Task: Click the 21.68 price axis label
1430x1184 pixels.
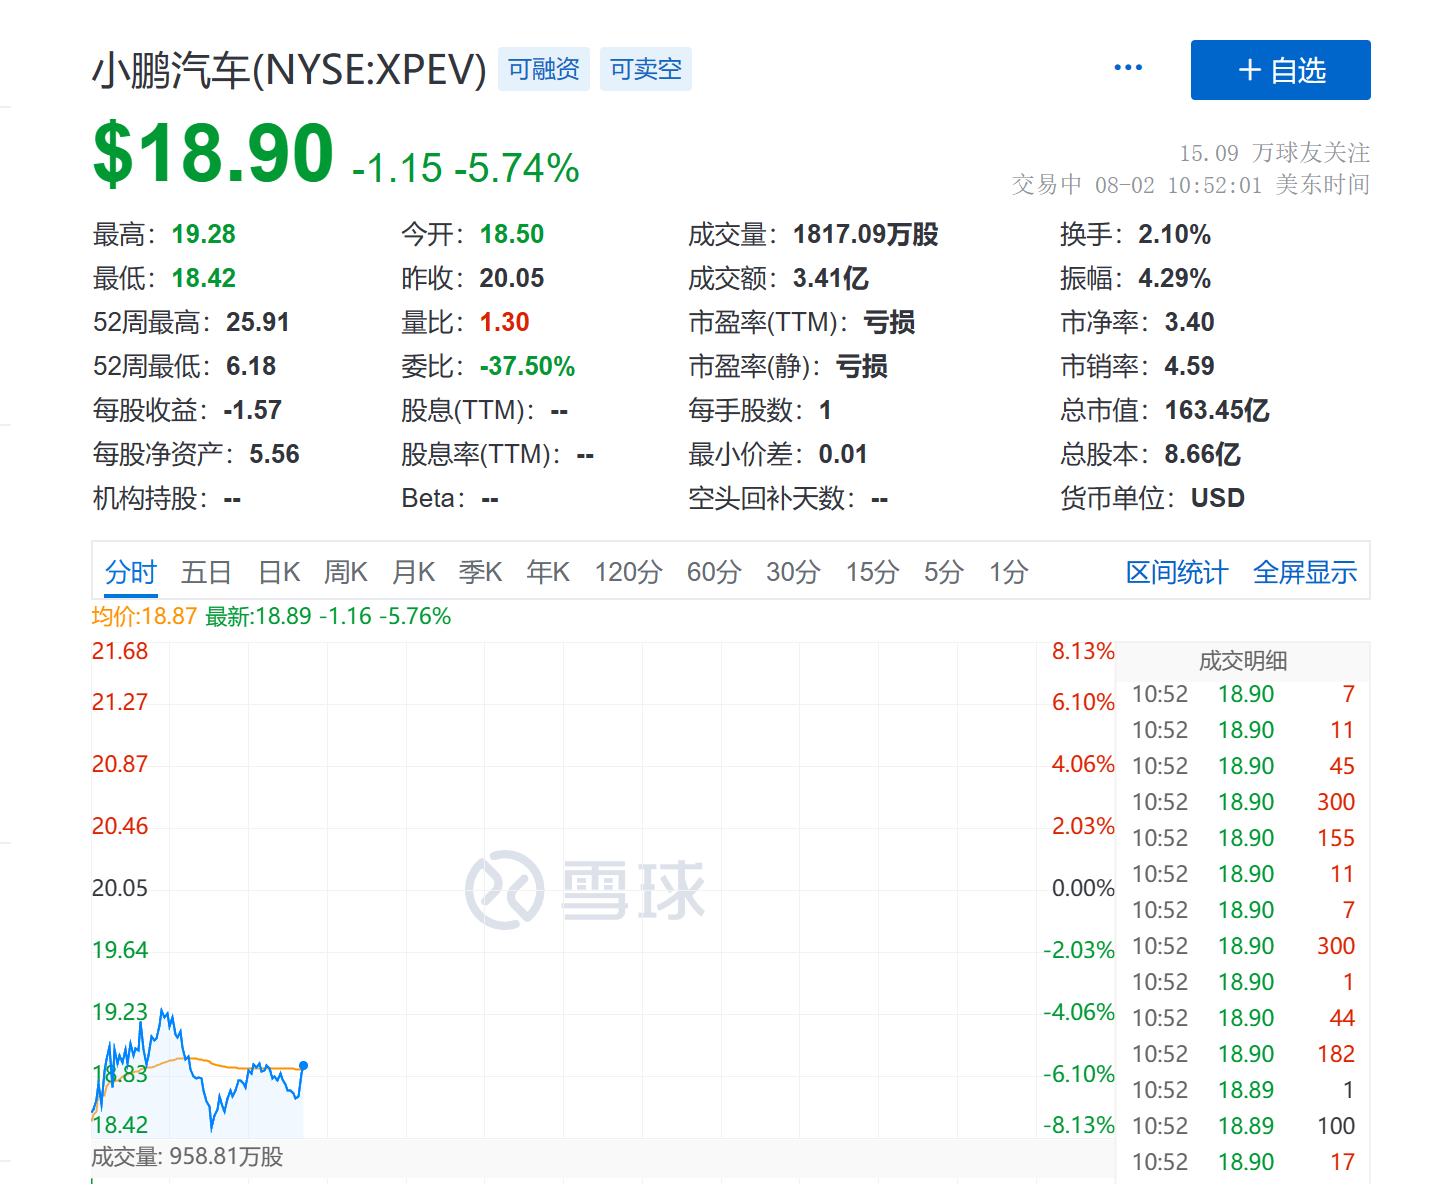Action: (x=120, y=652)
